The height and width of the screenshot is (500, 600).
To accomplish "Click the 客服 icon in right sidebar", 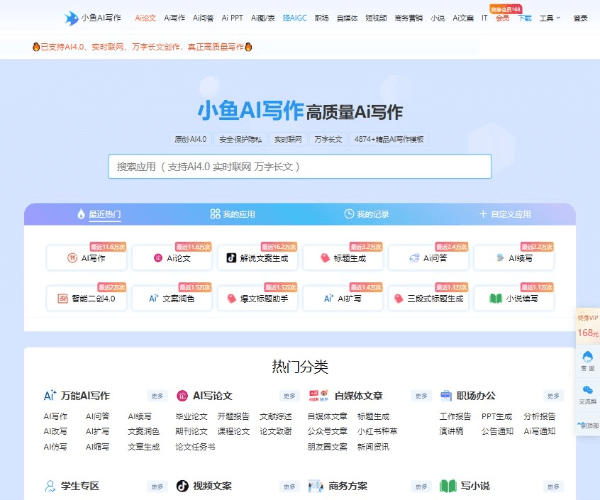I will pos(588,359).
